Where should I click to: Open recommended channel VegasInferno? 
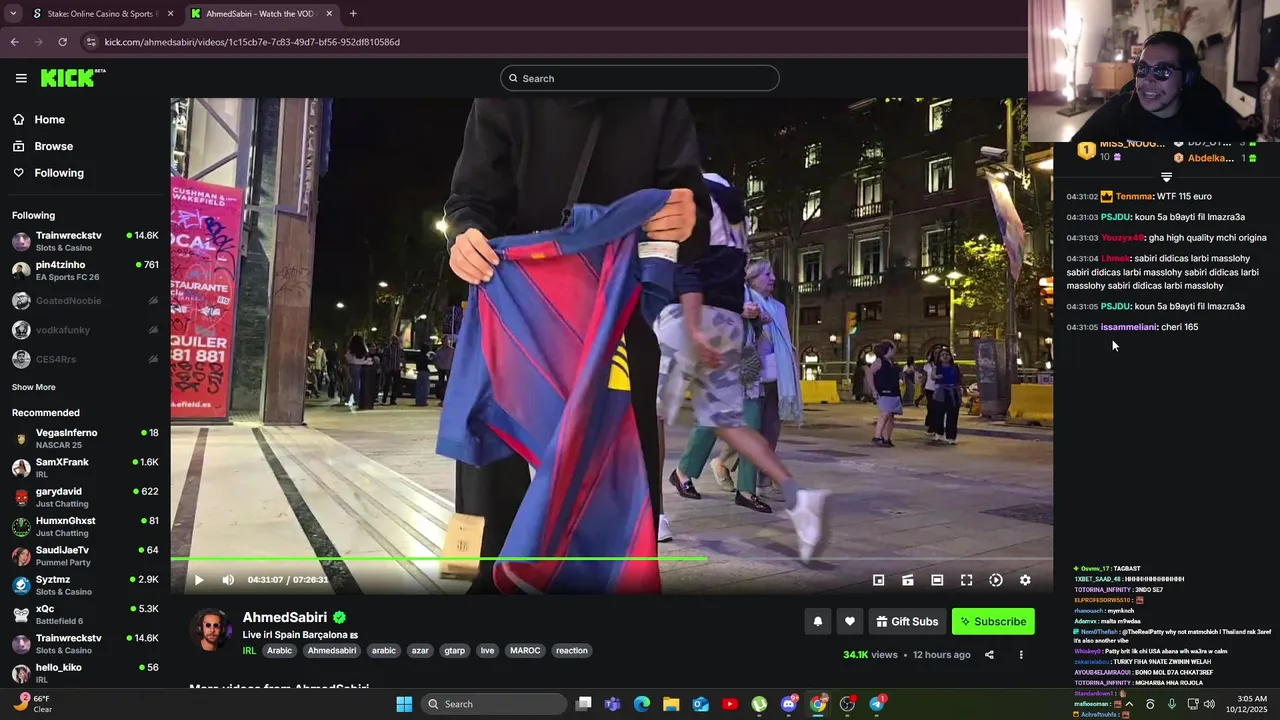[x=85, y=438]
